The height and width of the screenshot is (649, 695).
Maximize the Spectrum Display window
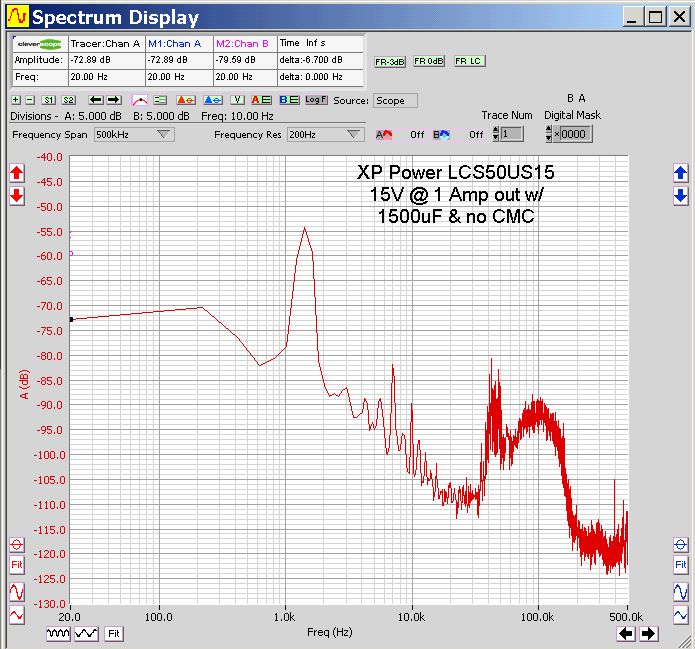coord(656,17)
